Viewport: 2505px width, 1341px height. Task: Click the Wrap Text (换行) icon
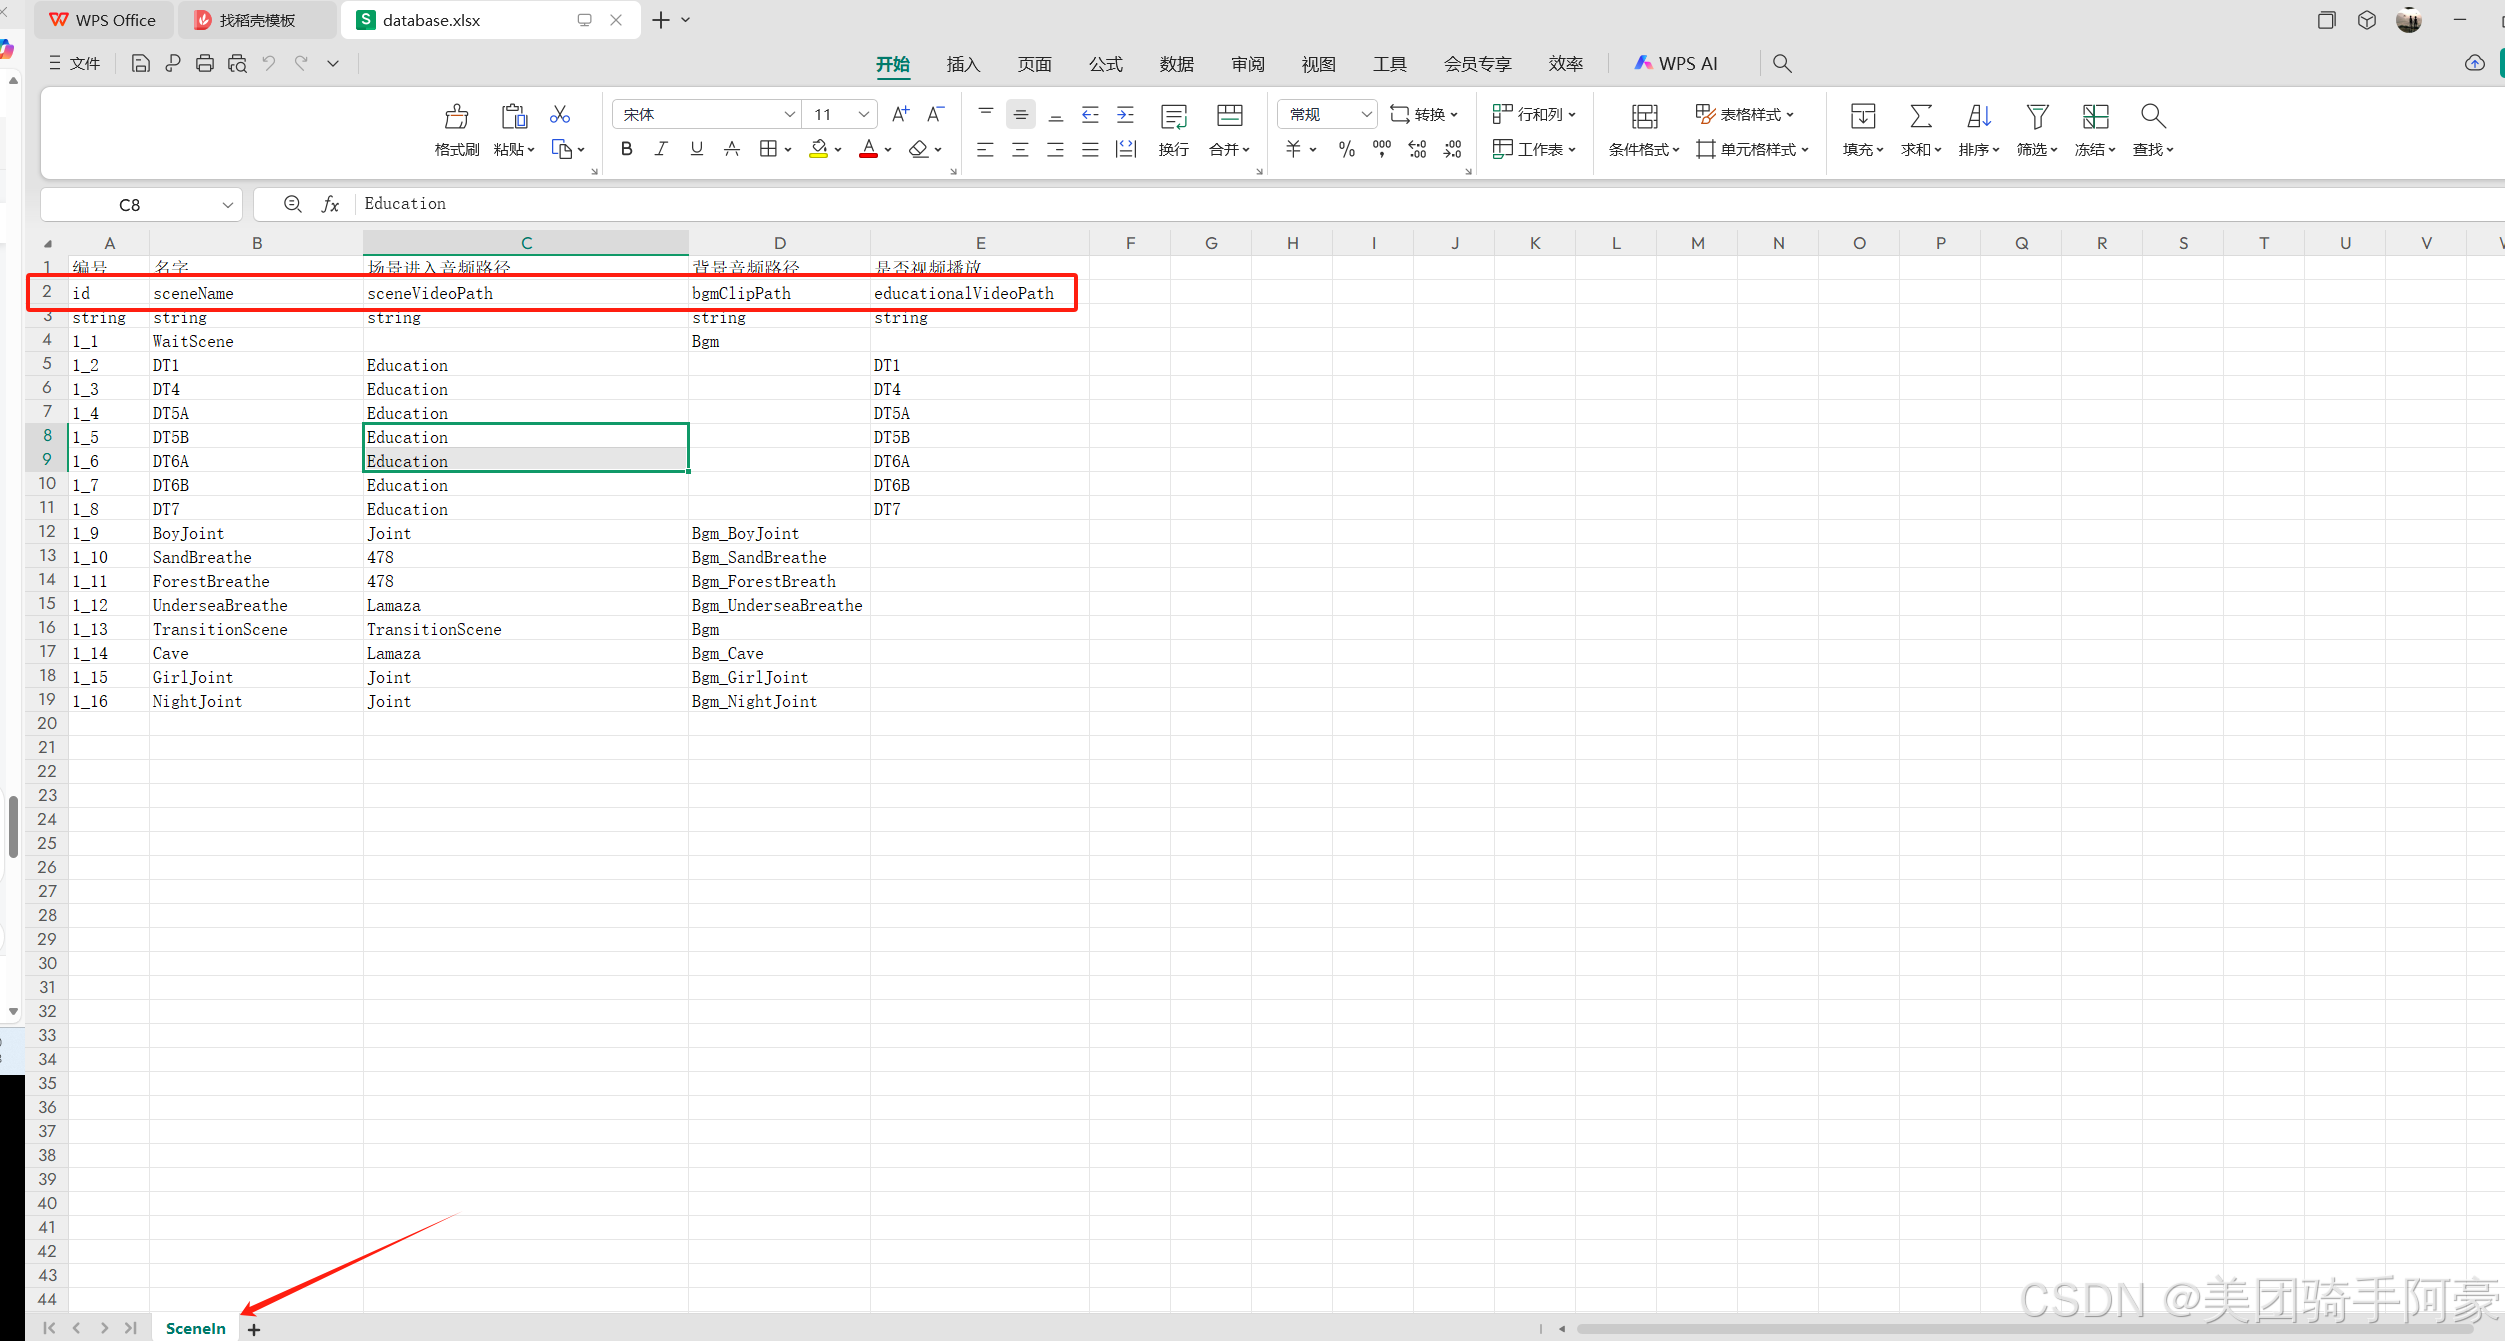click(x=1173, y=117)
